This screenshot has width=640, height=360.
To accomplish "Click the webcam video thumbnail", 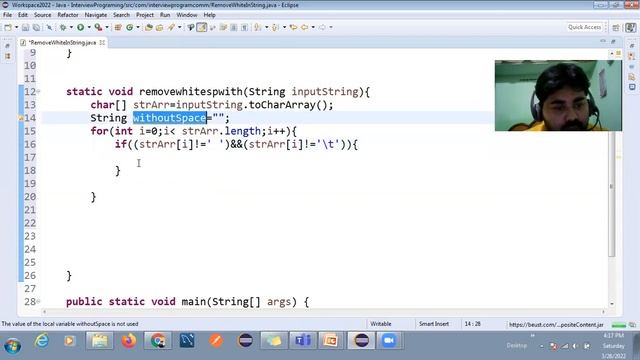I will click(x=558, y=96).
